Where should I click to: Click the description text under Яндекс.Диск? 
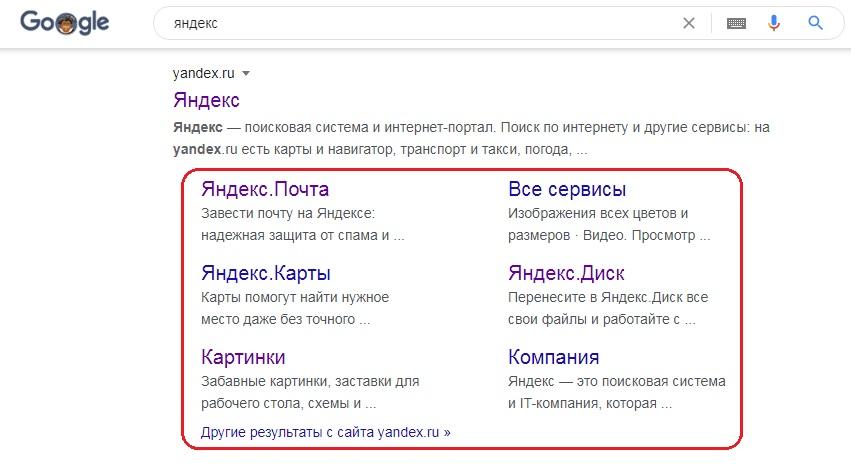click(608, 309)
